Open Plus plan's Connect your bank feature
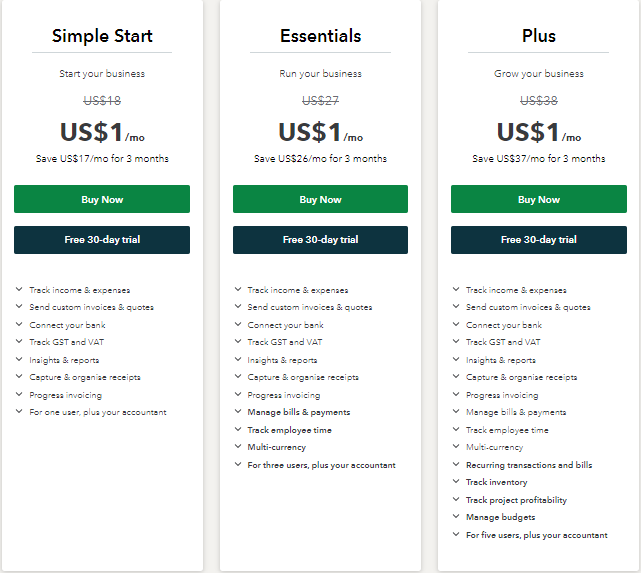The image size is (641, 573). coord(504,325)
